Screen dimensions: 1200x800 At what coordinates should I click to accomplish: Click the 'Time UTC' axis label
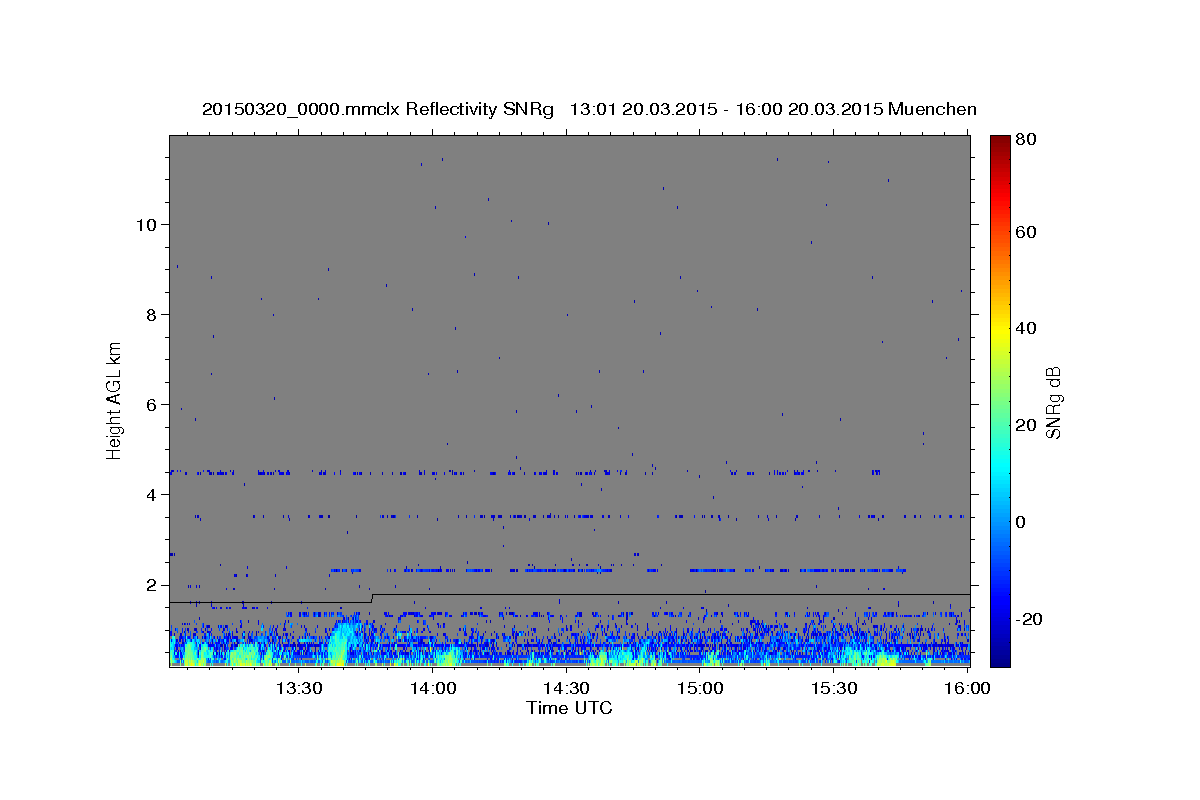tap(569, 708)
